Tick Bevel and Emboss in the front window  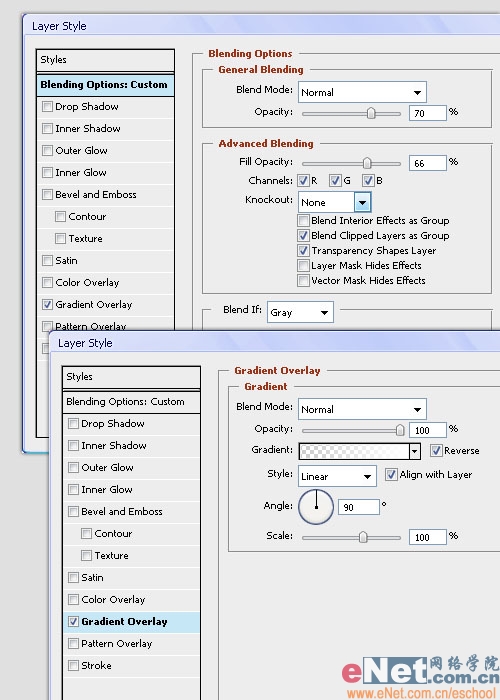coord(73,511)
